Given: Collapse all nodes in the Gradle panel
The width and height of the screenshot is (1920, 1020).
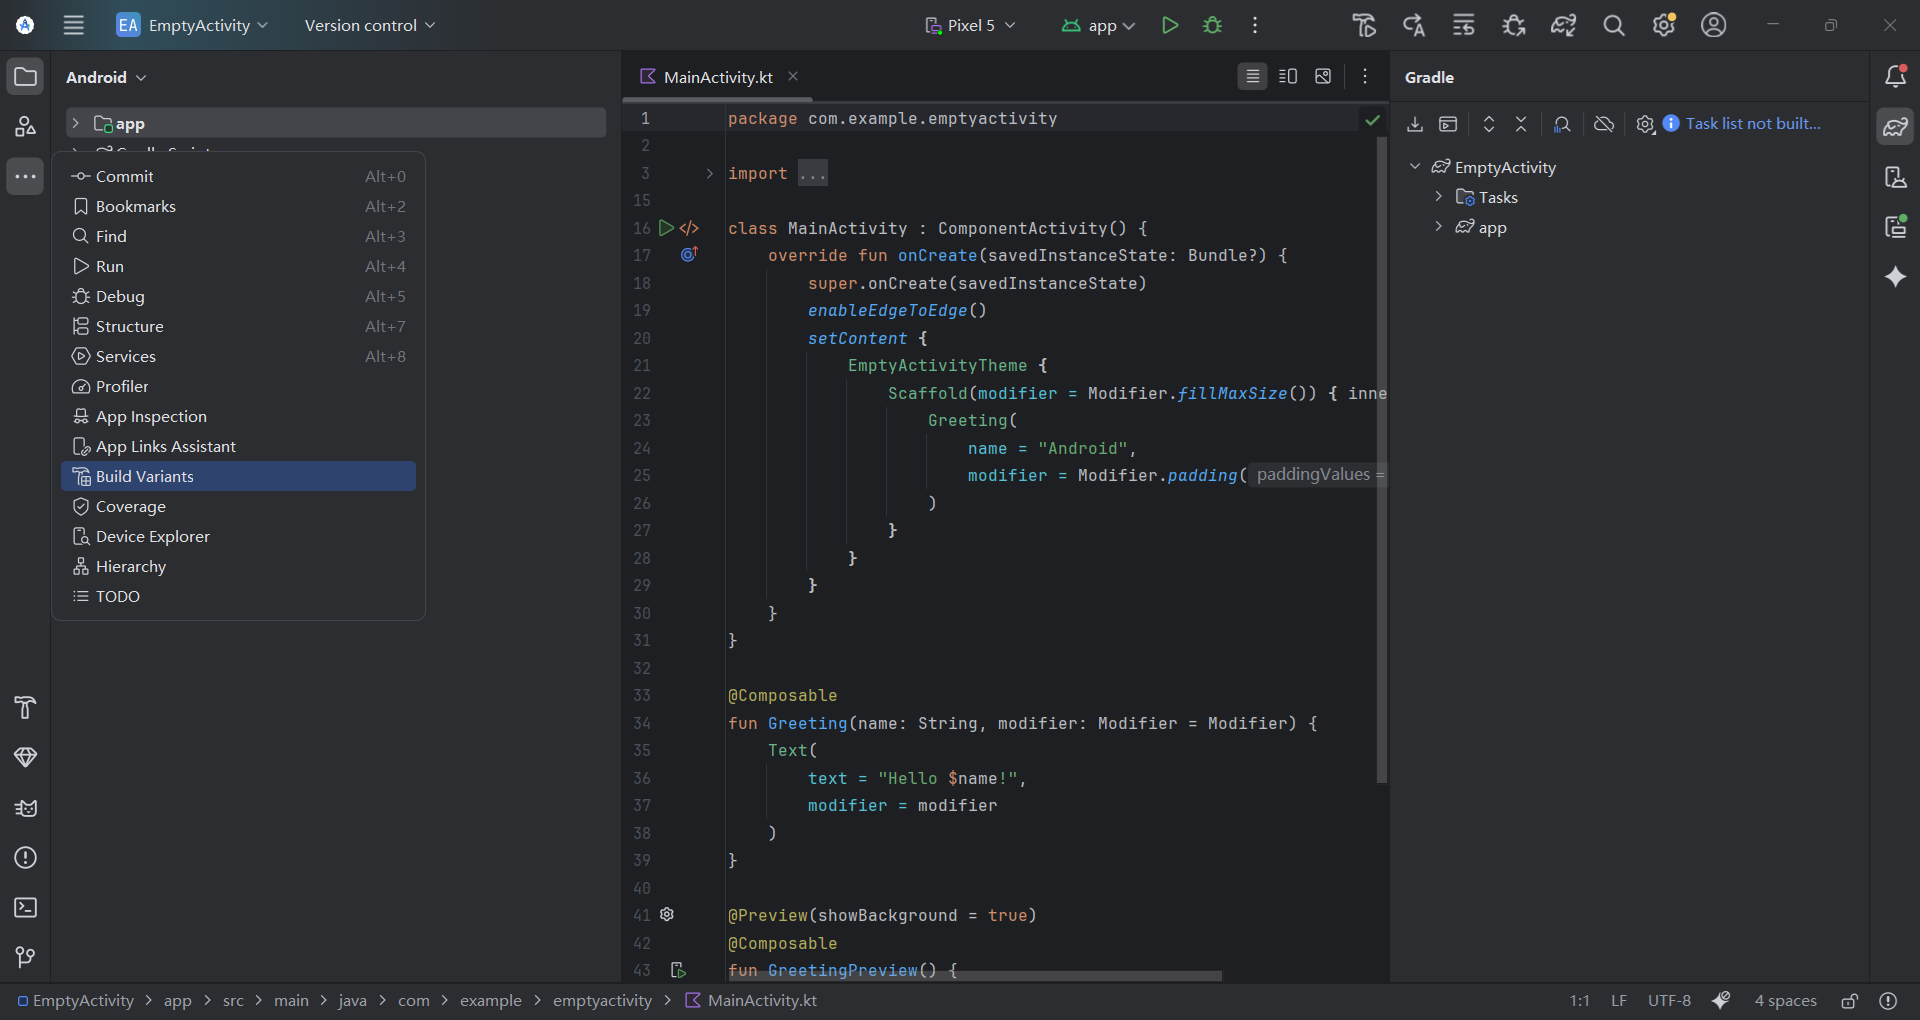Looking at the screenshot, I should (x=1521, y=124).
